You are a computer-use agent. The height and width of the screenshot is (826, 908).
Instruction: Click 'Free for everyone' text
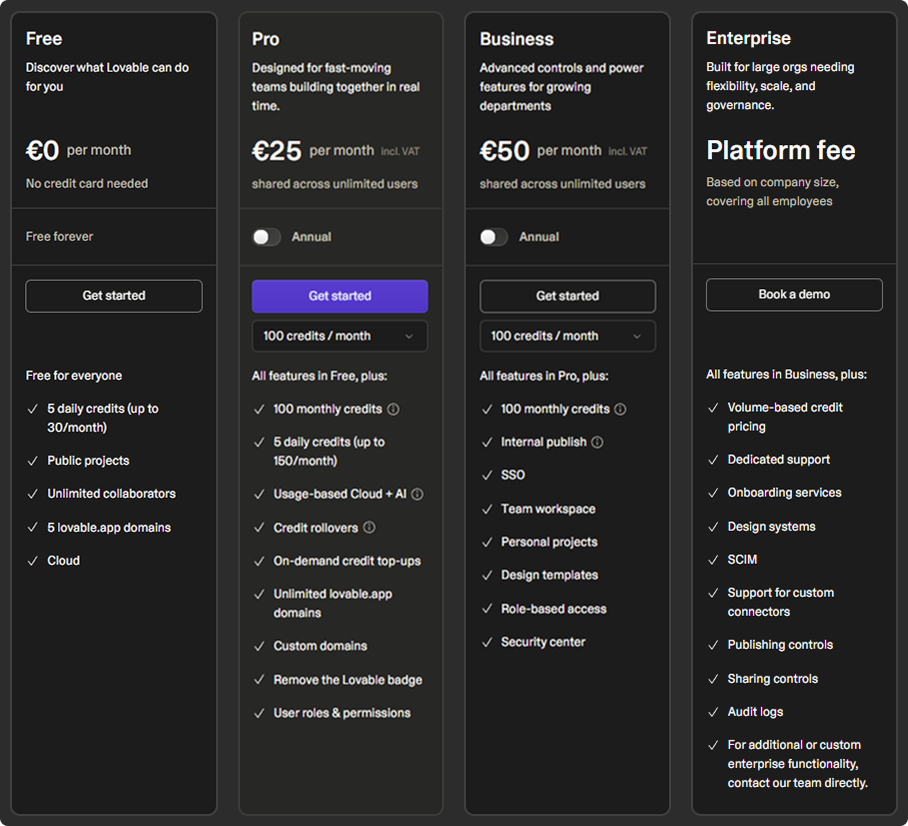[x=74, y=376]
